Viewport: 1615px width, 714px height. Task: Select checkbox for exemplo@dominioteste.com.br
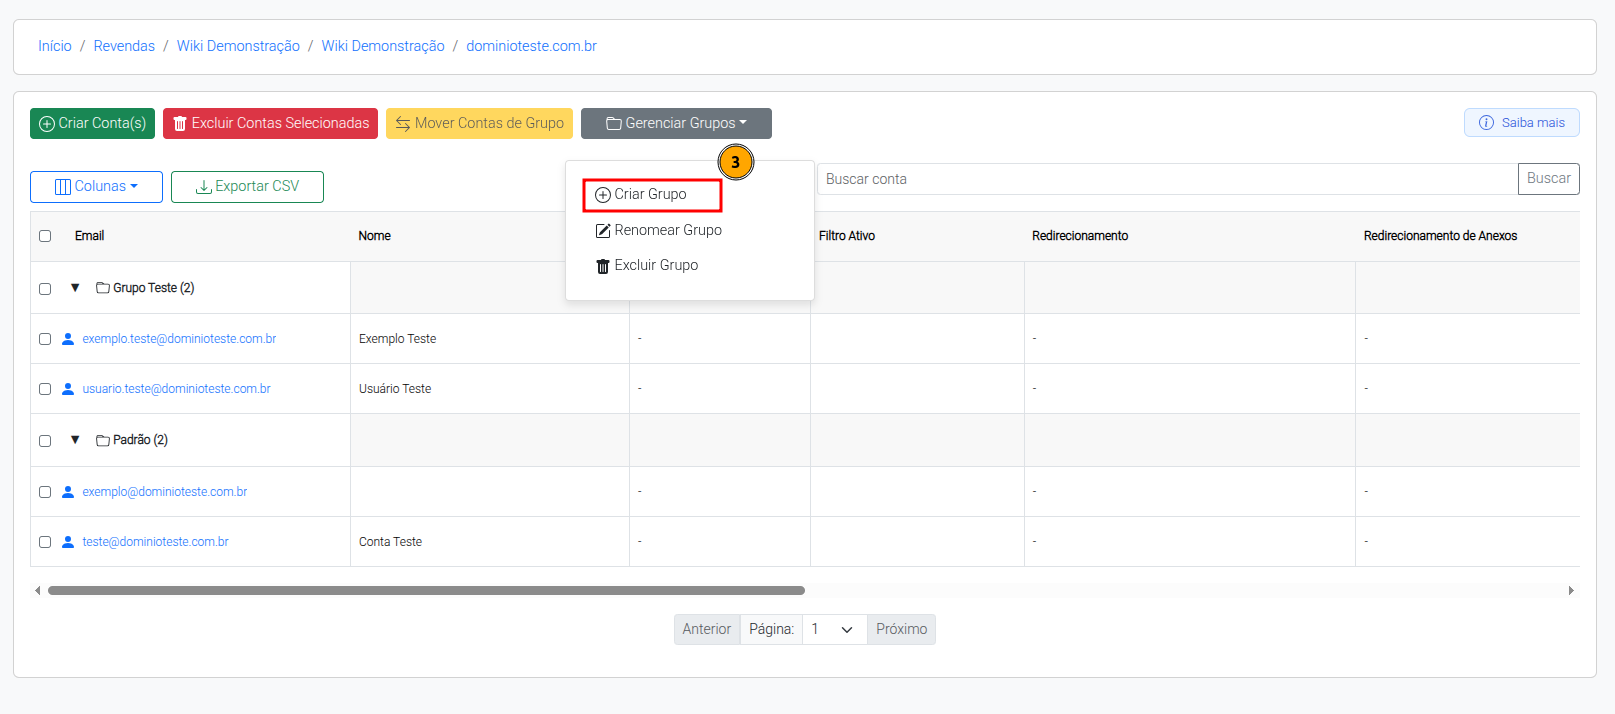(x=45, y=492)
